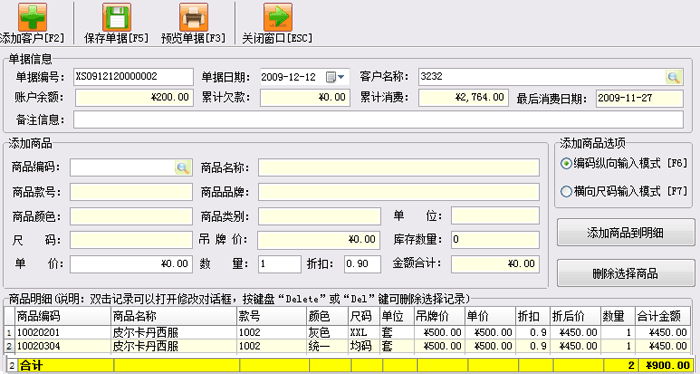
Task: Click the 尺码 field
Action: 131,240
